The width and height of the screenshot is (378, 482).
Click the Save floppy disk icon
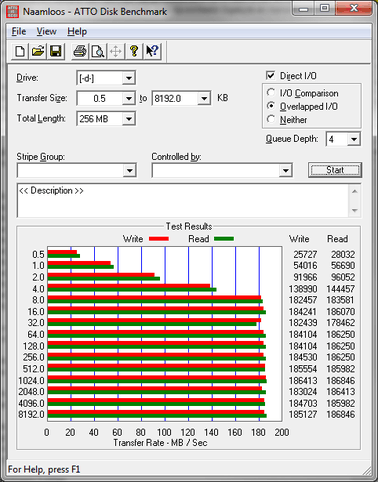pyautogui.click(x=56, y=51)
